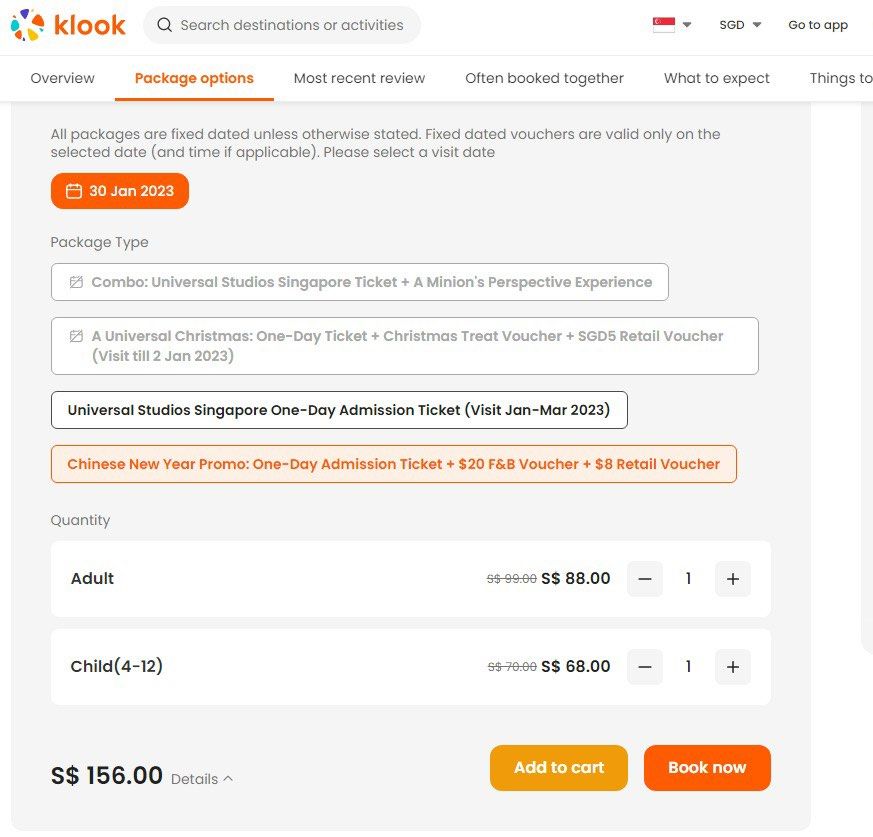Click the Add to cart button

pos(559,768)
